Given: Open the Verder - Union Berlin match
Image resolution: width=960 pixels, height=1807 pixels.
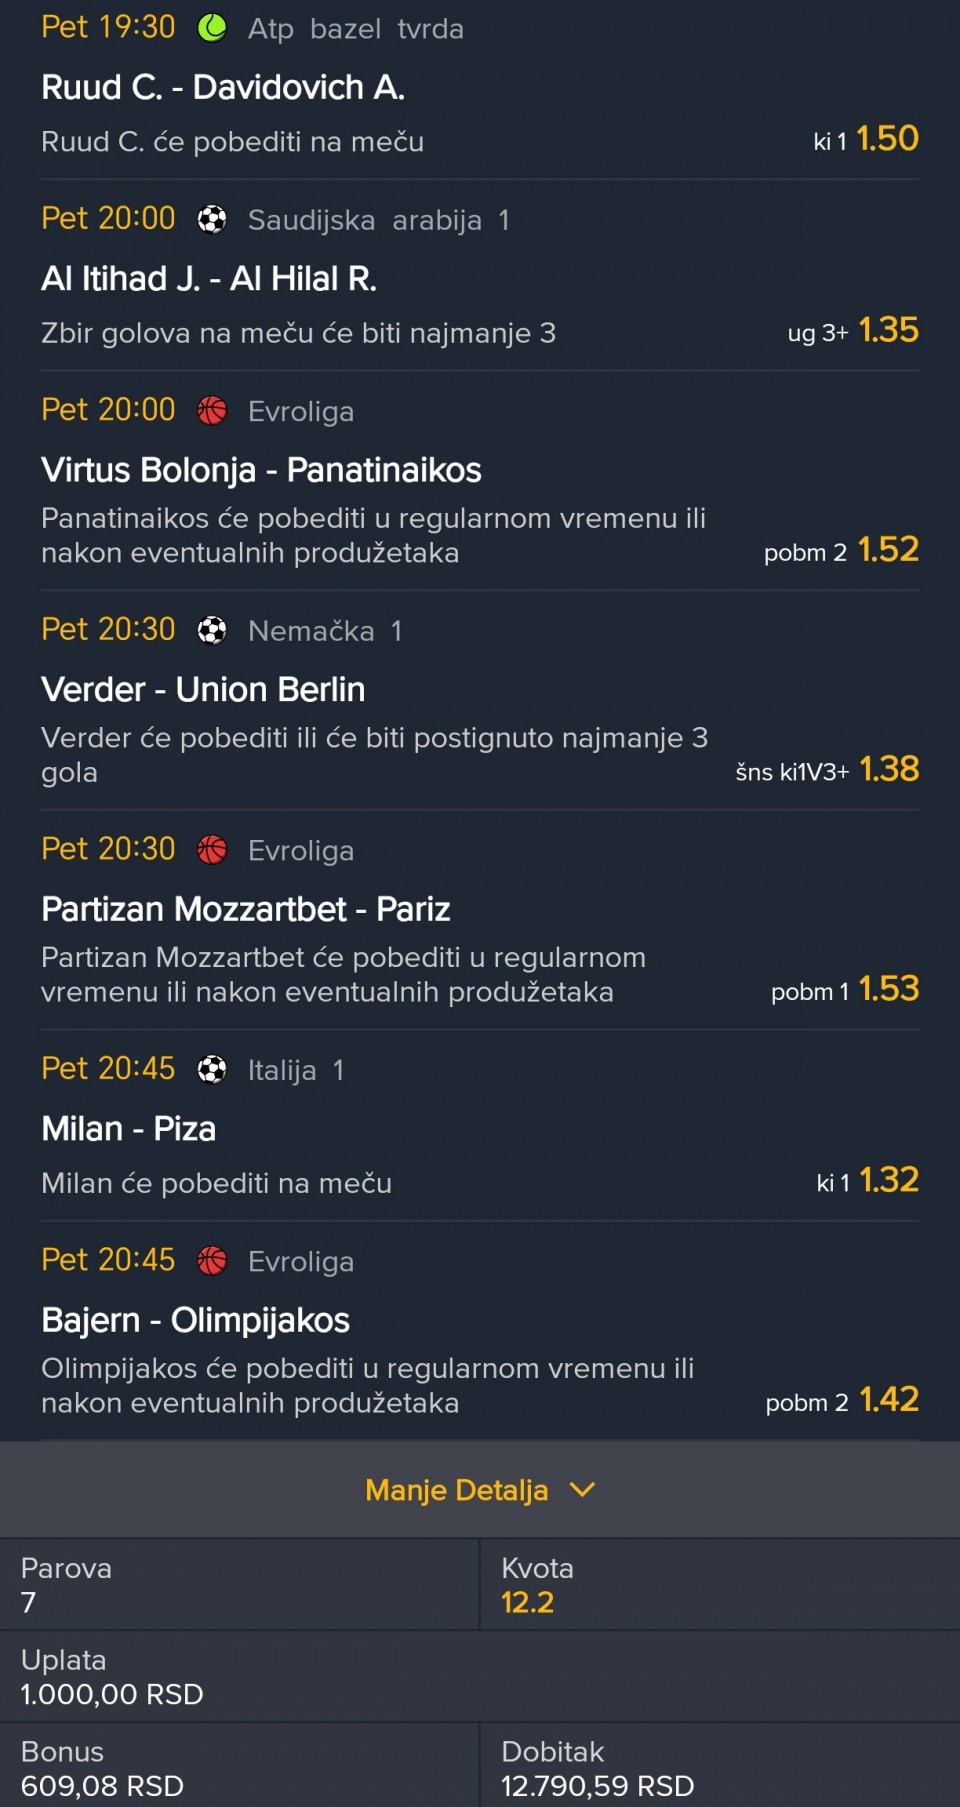Looking at the screenshot, I should coord(203,690).
